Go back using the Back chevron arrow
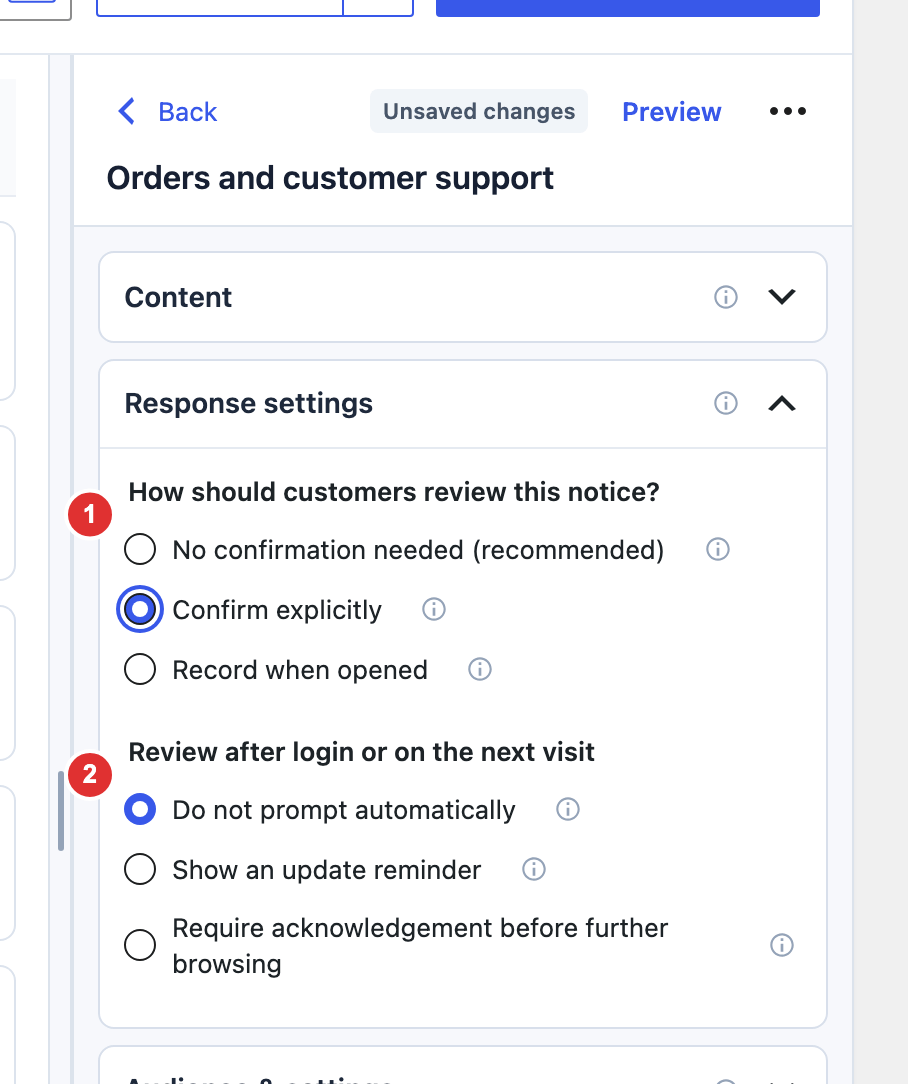This screenshot has width=908, height=1084. (127, 111)
